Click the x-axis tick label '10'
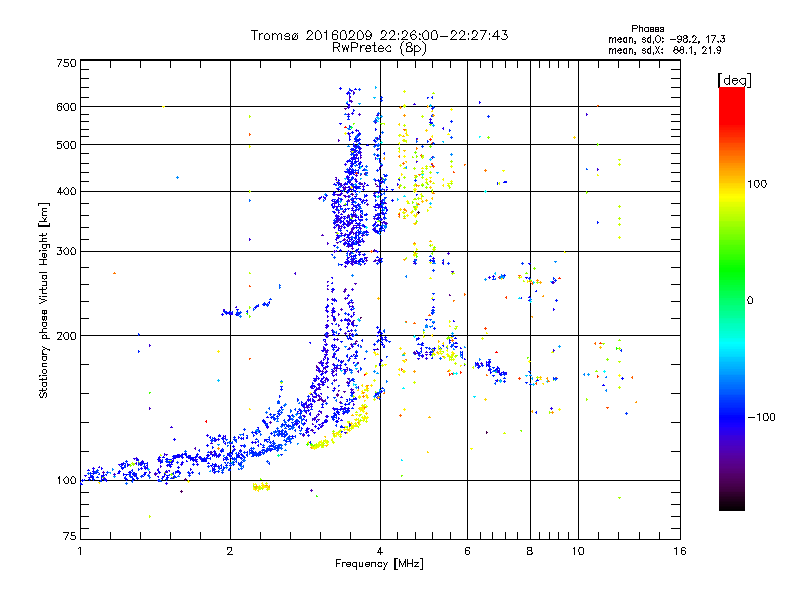Image resolution: width=800 pixels, height=600 pixels. 578,551
